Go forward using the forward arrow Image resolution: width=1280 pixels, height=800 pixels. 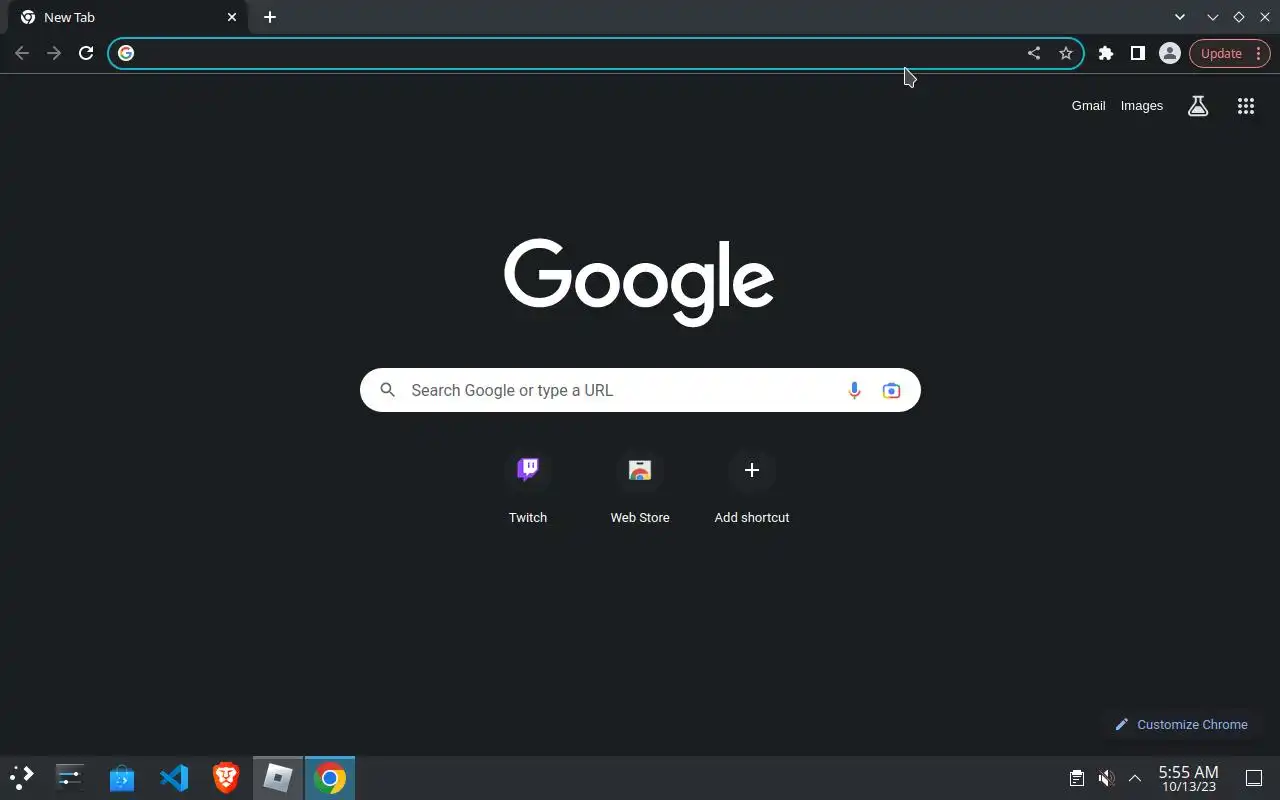[x=54, y=53]
